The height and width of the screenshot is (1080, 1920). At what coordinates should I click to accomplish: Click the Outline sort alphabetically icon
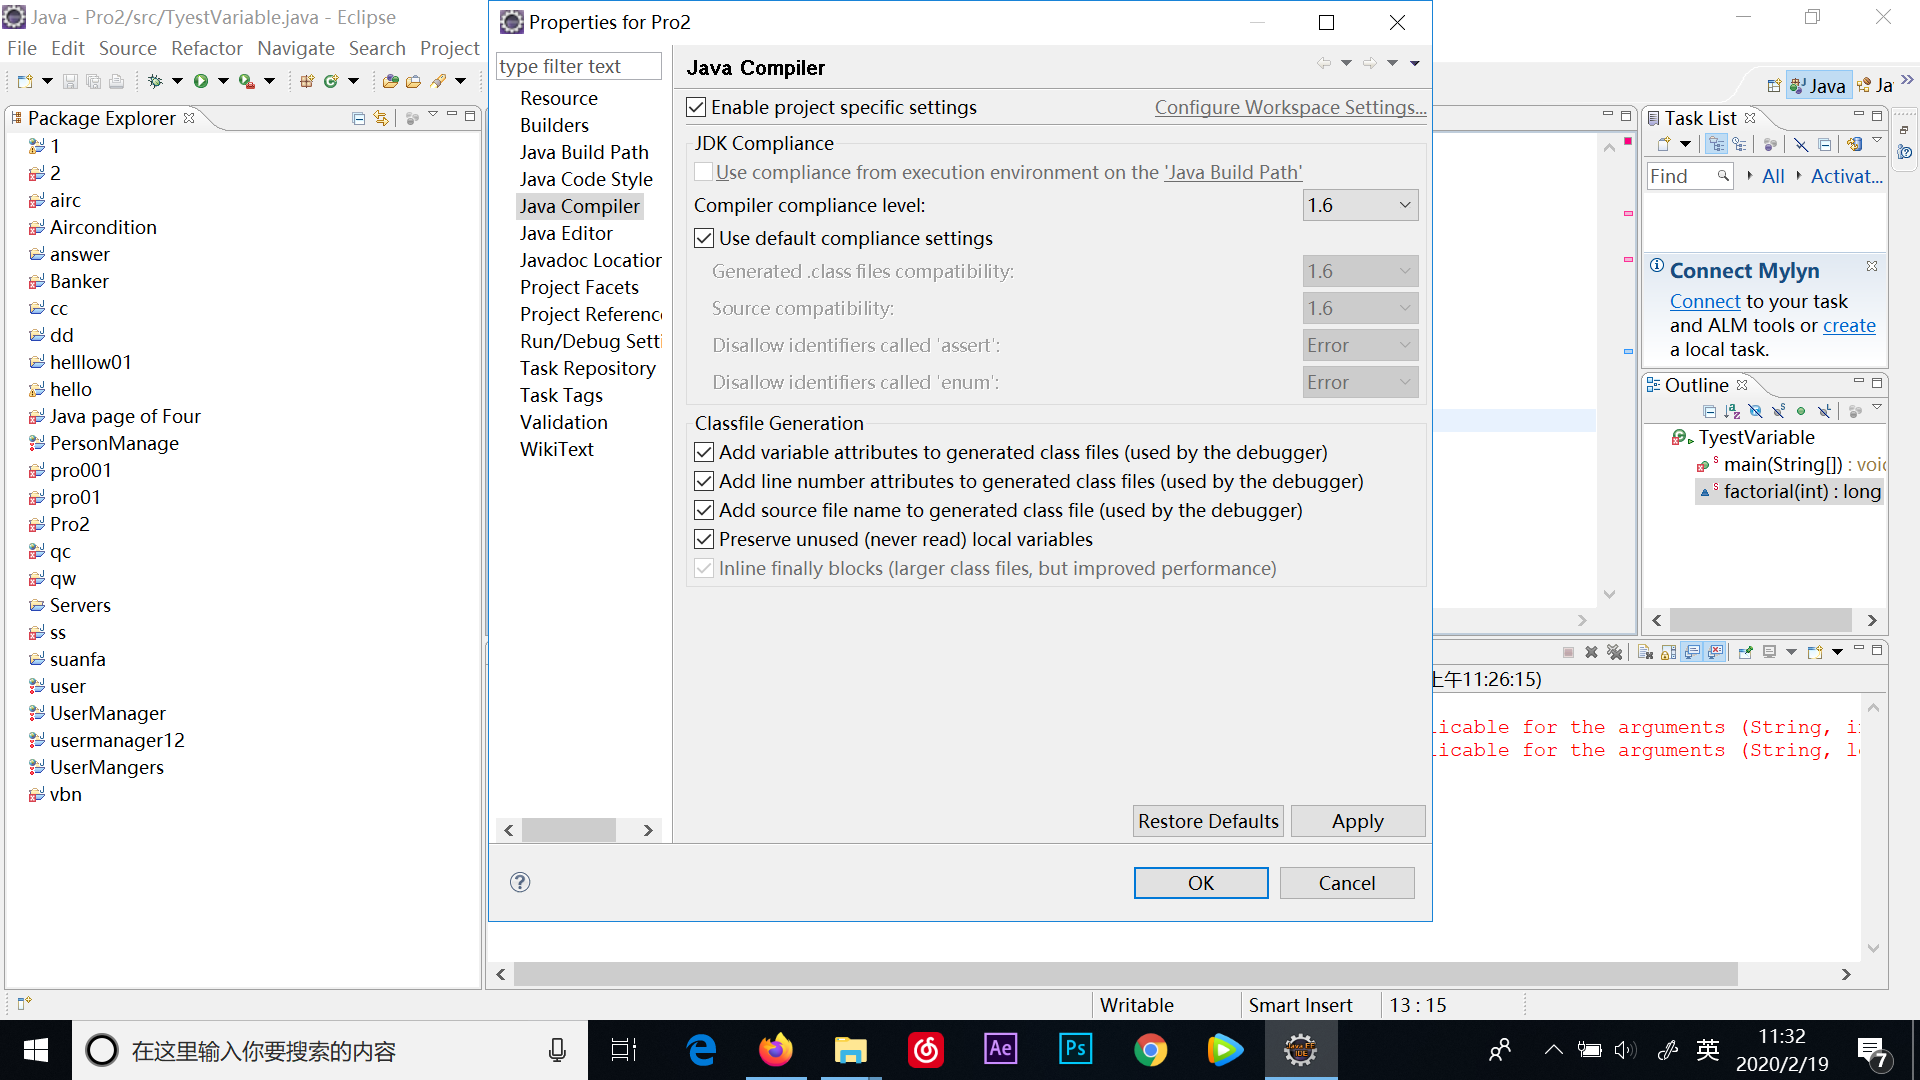point(1732,411)
